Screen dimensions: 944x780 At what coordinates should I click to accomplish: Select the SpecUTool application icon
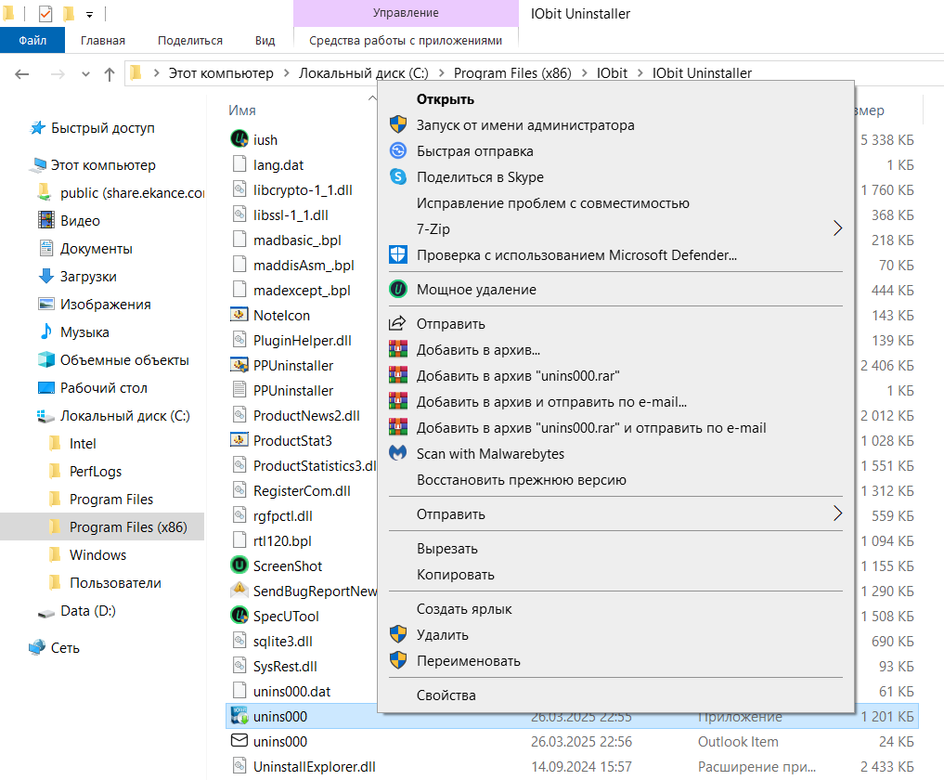(x=239, y=616)
